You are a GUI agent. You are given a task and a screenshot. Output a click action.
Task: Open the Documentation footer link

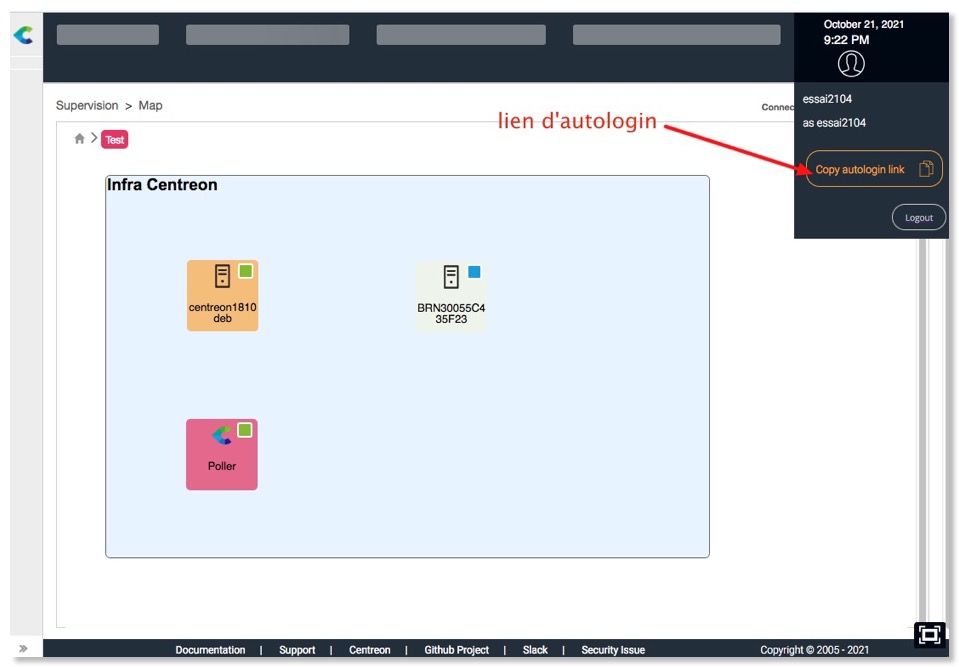point(210,649)
